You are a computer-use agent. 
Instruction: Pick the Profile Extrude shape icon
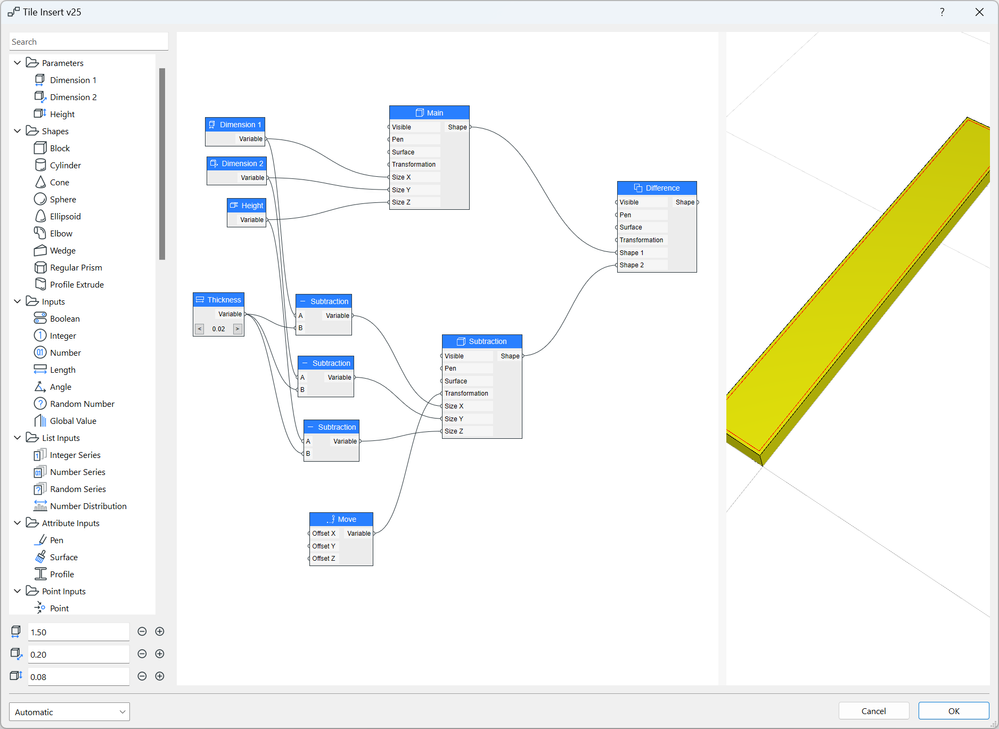[x=40, y=284]
